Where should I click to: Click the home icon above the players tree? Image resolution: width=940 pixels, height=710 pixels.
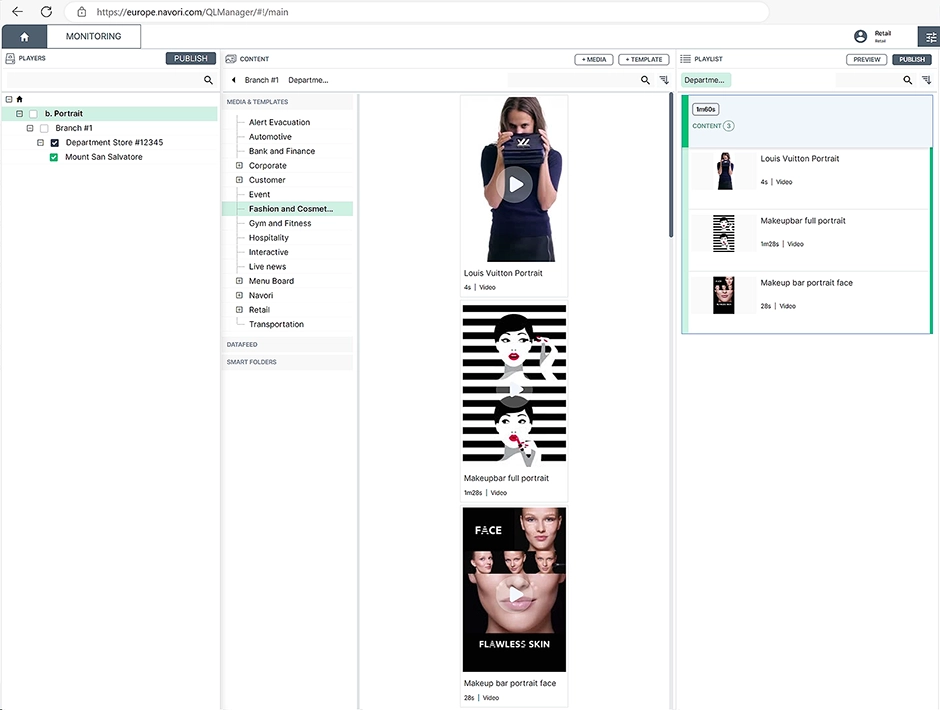point(17,98)
